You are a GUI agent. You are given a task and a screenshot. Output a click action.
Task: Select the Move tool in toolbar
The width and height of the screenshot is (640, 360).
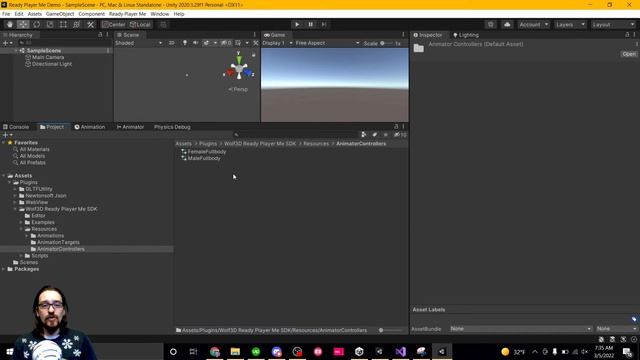point(23,24)
